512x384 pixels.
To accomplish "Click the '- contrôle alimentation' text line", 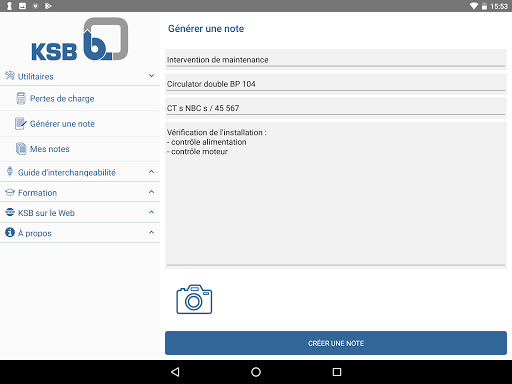I will [x=207, y=142].
